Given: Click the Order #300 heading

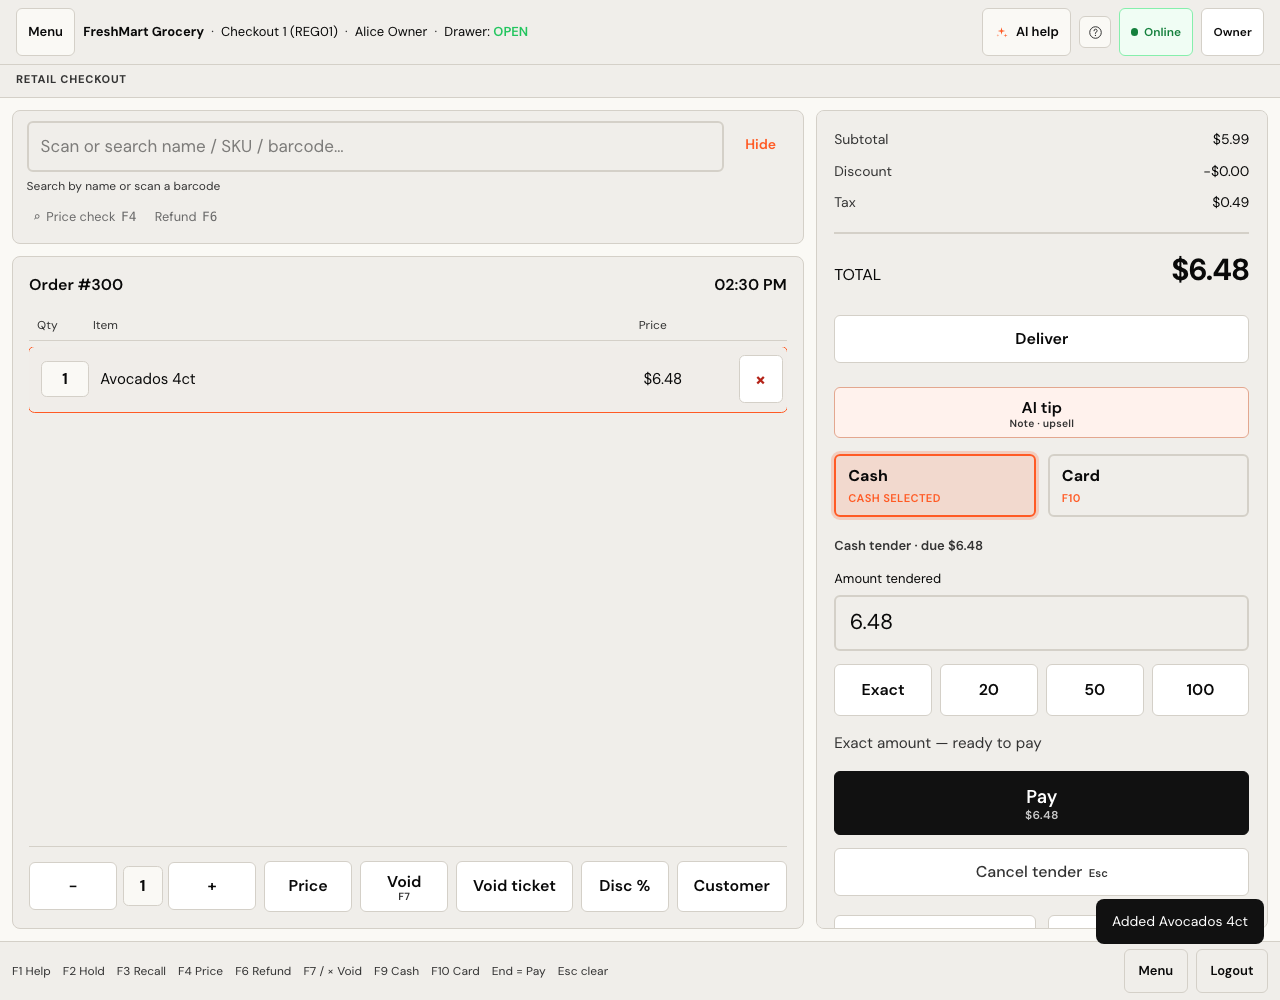Looking at the screenshot, I should 76,285.
